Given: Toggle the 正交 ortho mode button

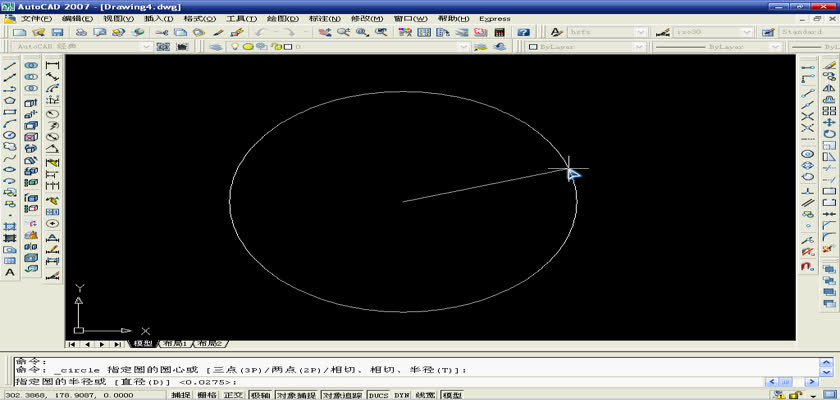Looking at the screenshot, I should pos(232,395).
